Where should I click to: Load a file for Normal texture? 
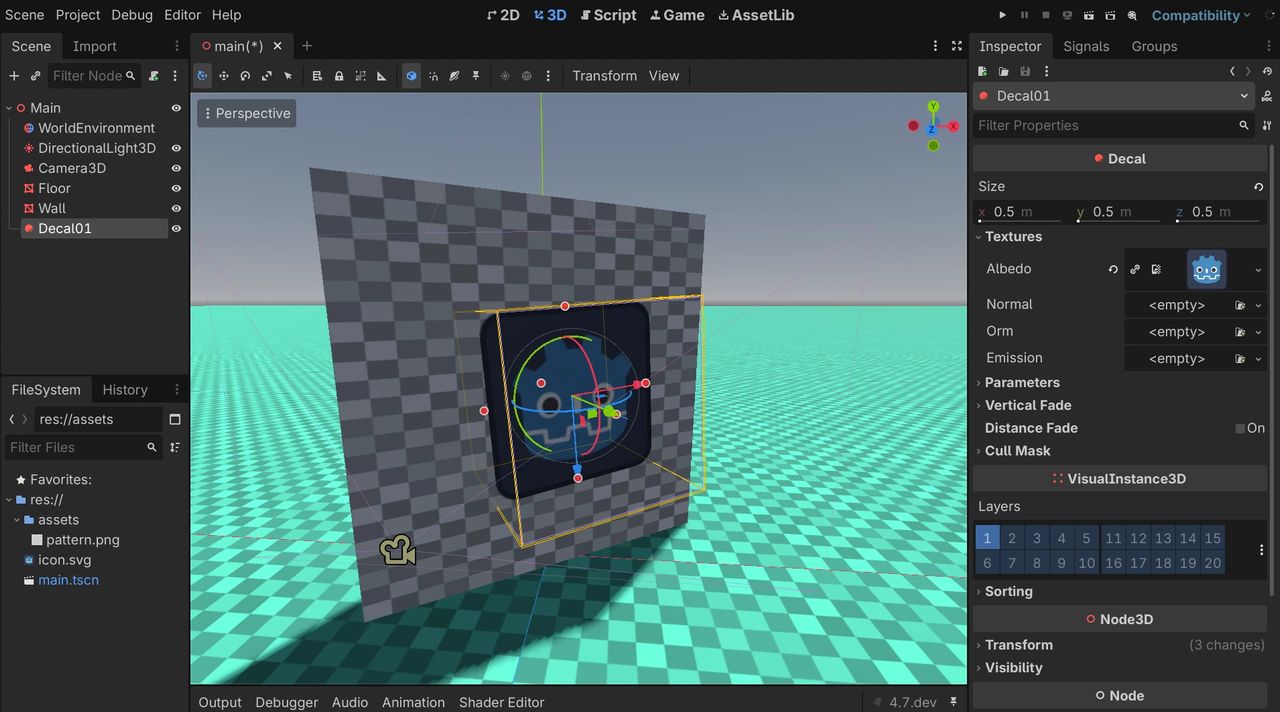coord(1240,305)
